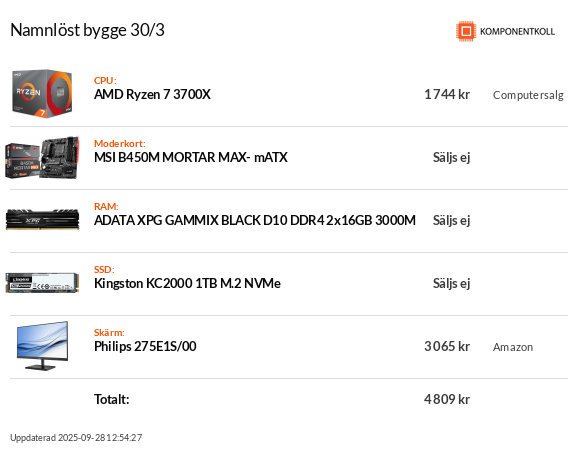The width and height of the screenshot is (577, 451).
Task: Open the Philips monitor product image
Action: click(x=42, y=346)
